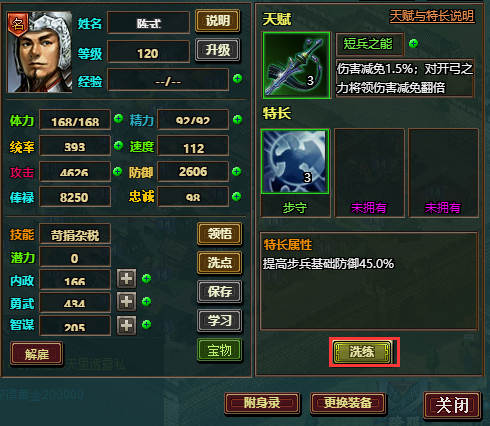Screen dimensions: 490x426
Task: Open the 天赋与特长说明 link
Action: point(432,16)
